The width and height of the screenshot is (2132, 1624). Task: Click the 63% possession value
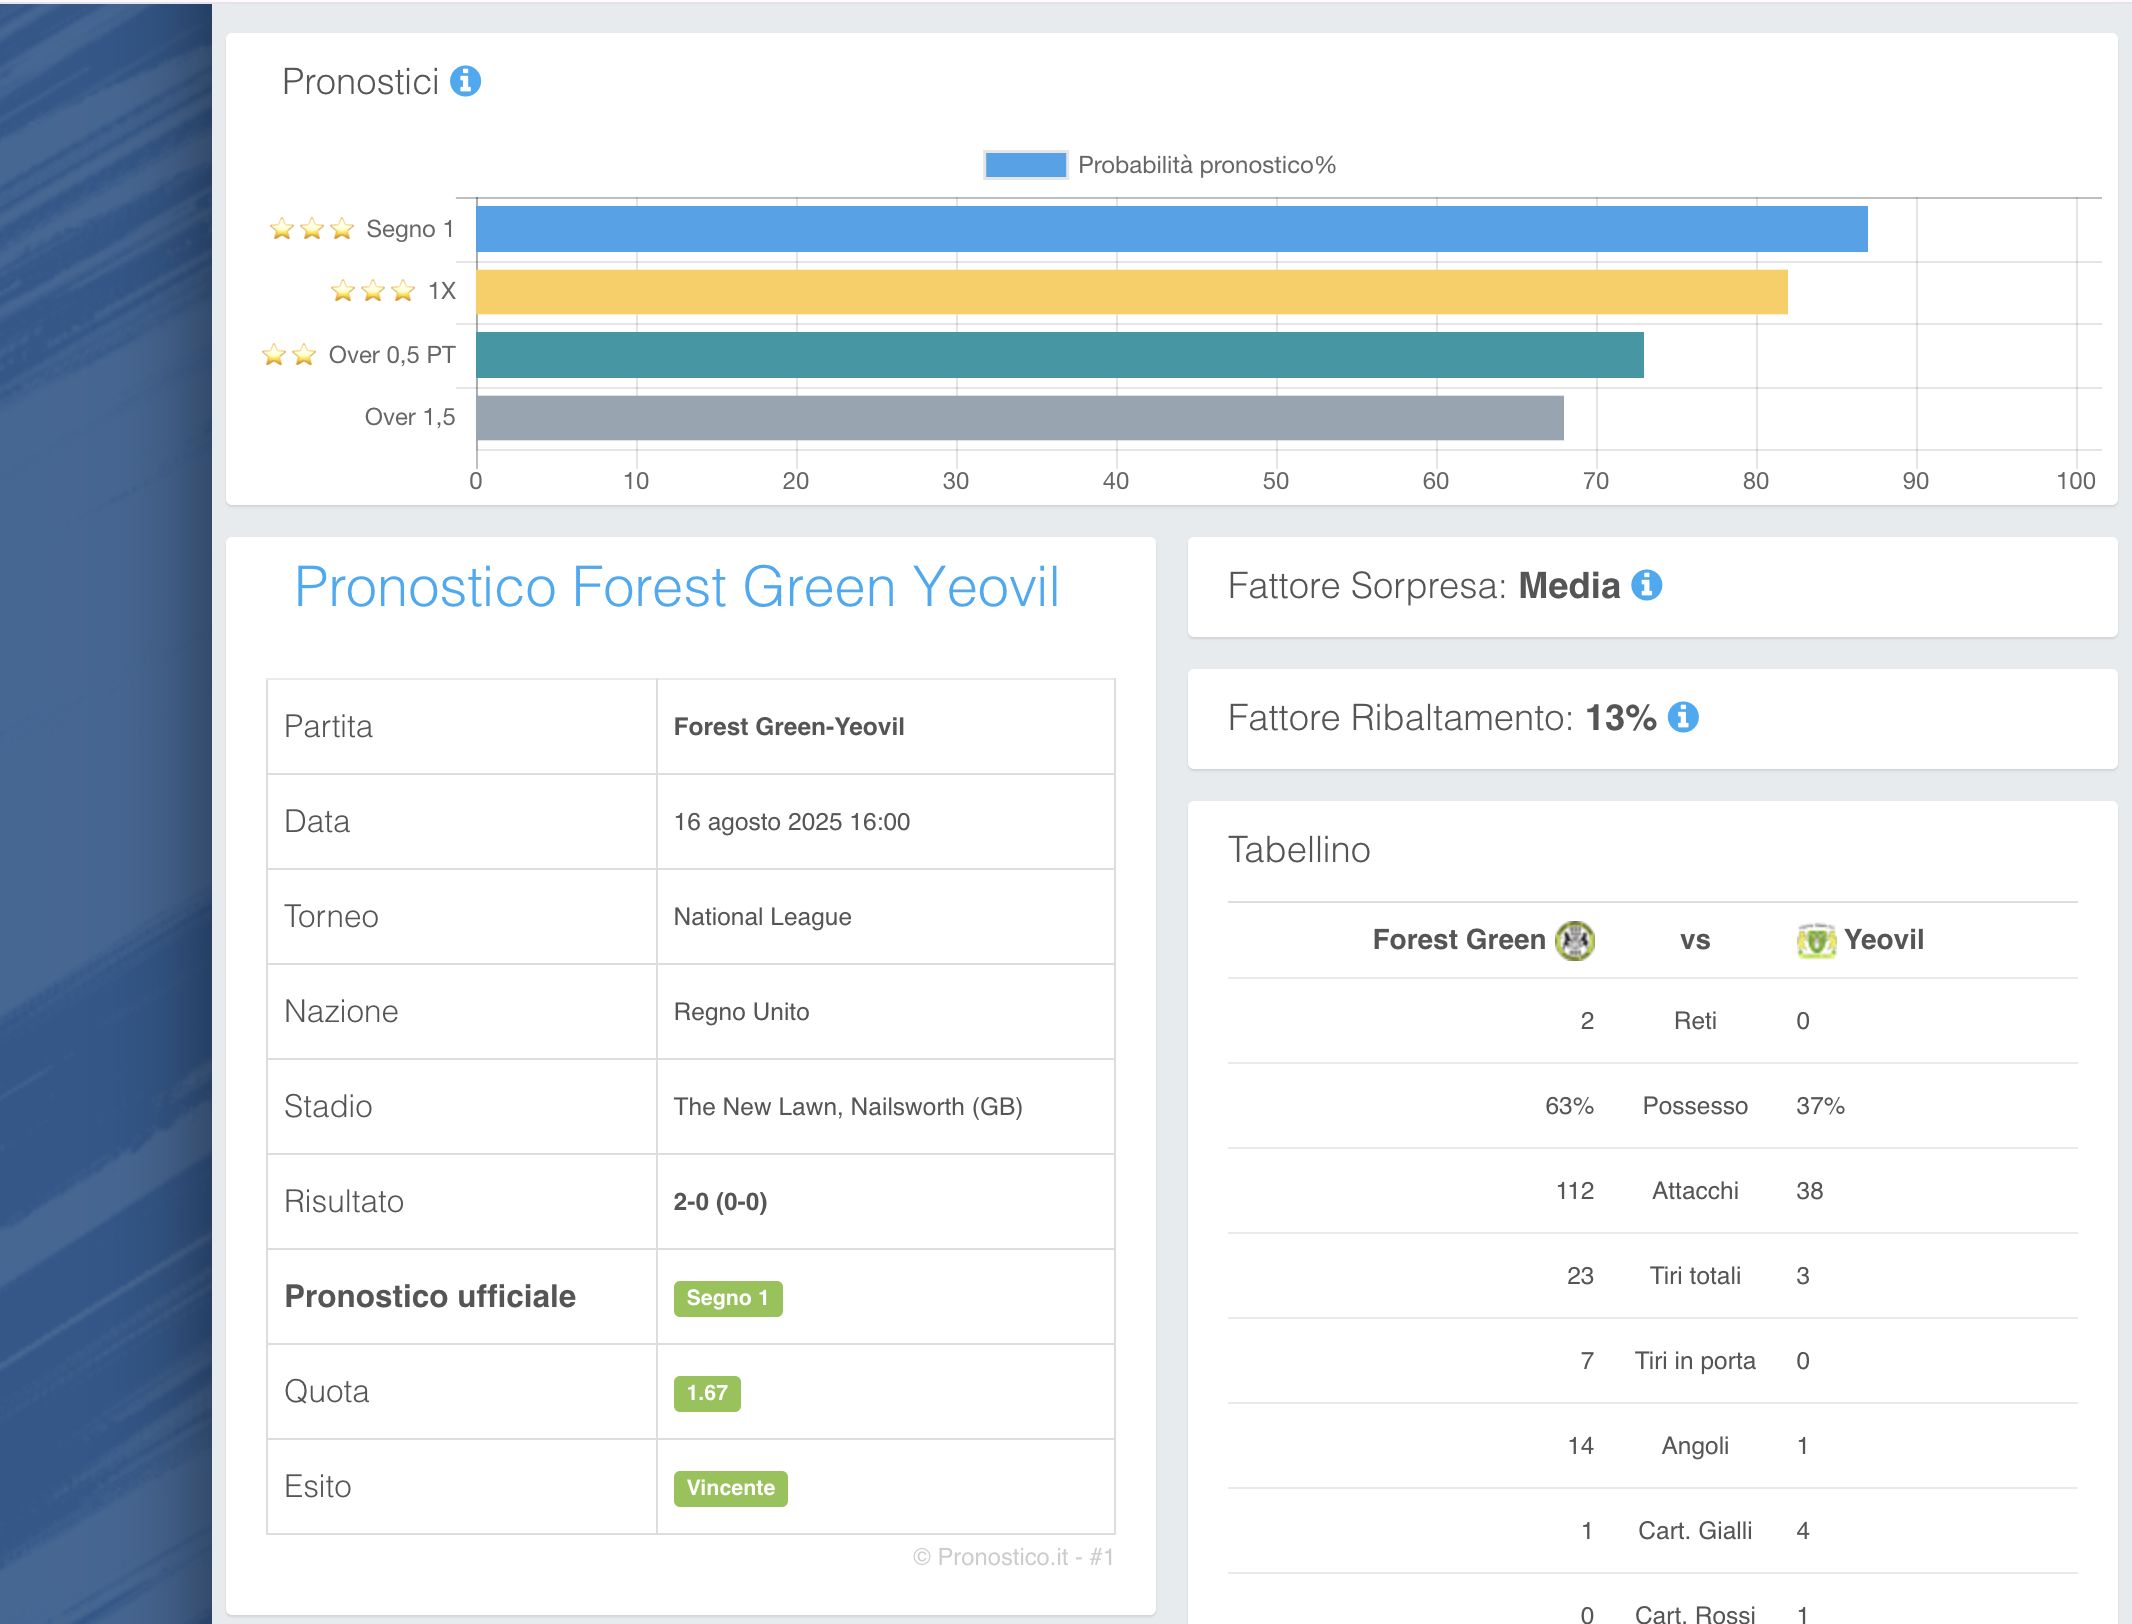1569,1106
